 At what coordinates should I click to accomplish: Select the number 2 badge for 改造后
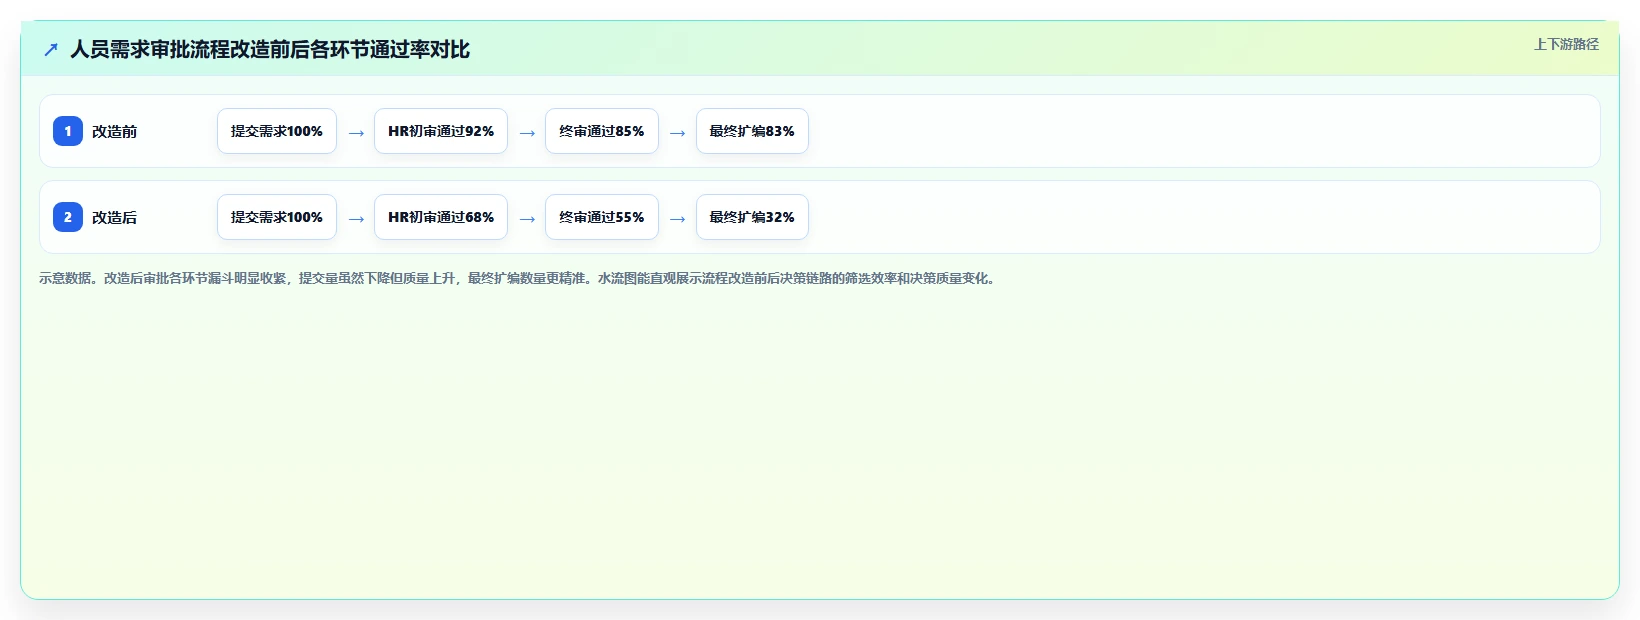pyautogui.click(x=68, y=217)
